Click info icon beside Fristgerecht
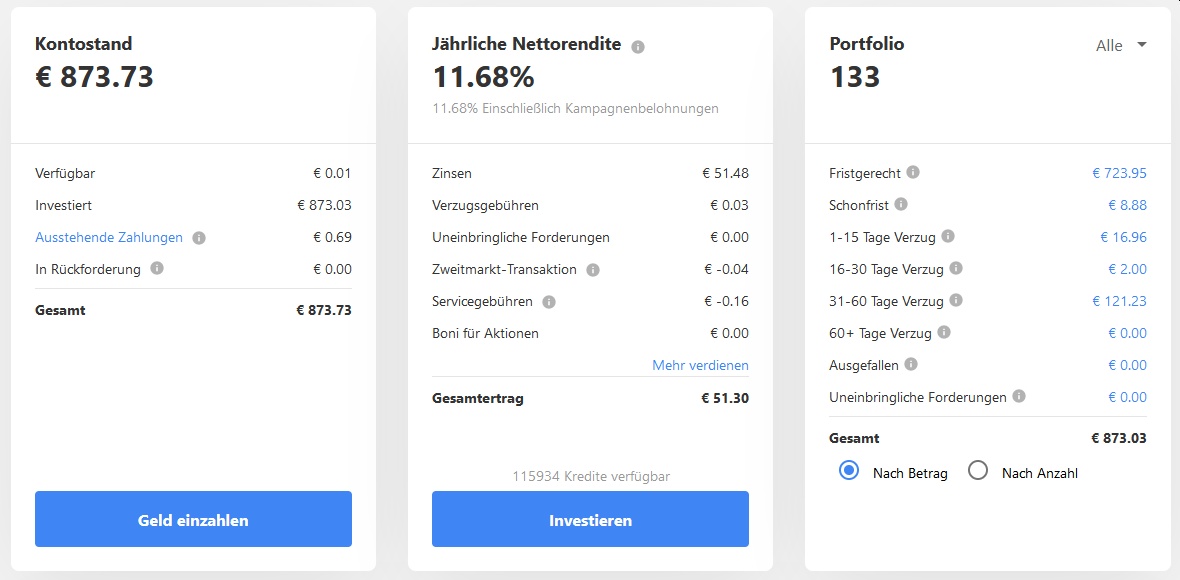 (913, 172)
